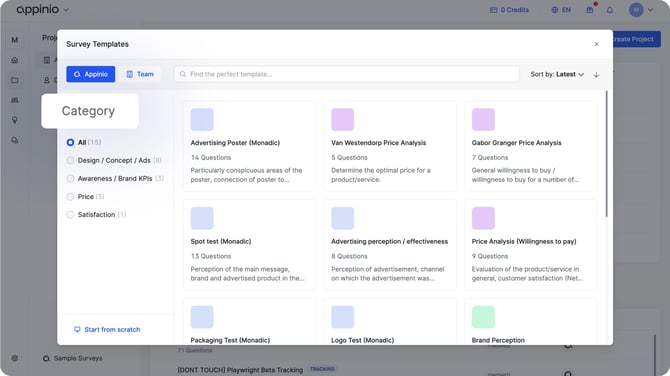Close the Survey Templates dialog
This screenshot has width=670, height=376.
(597, 44)
